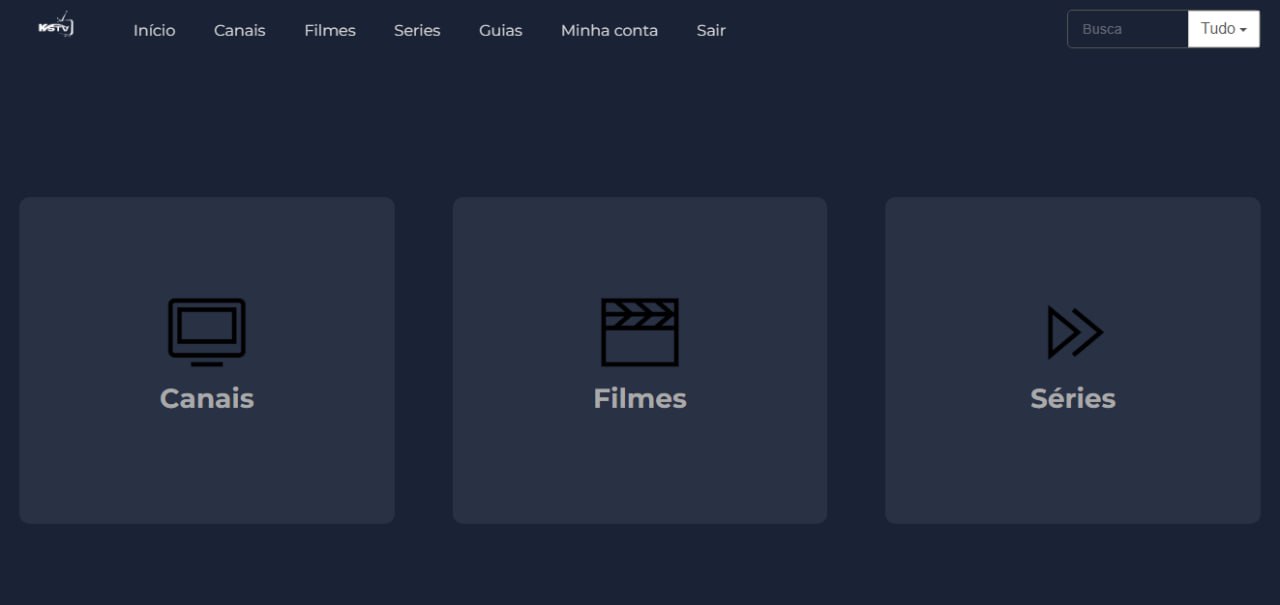Go to Início in the navigation bar
The image size is (1280, 605).
[x=154, y=30]
